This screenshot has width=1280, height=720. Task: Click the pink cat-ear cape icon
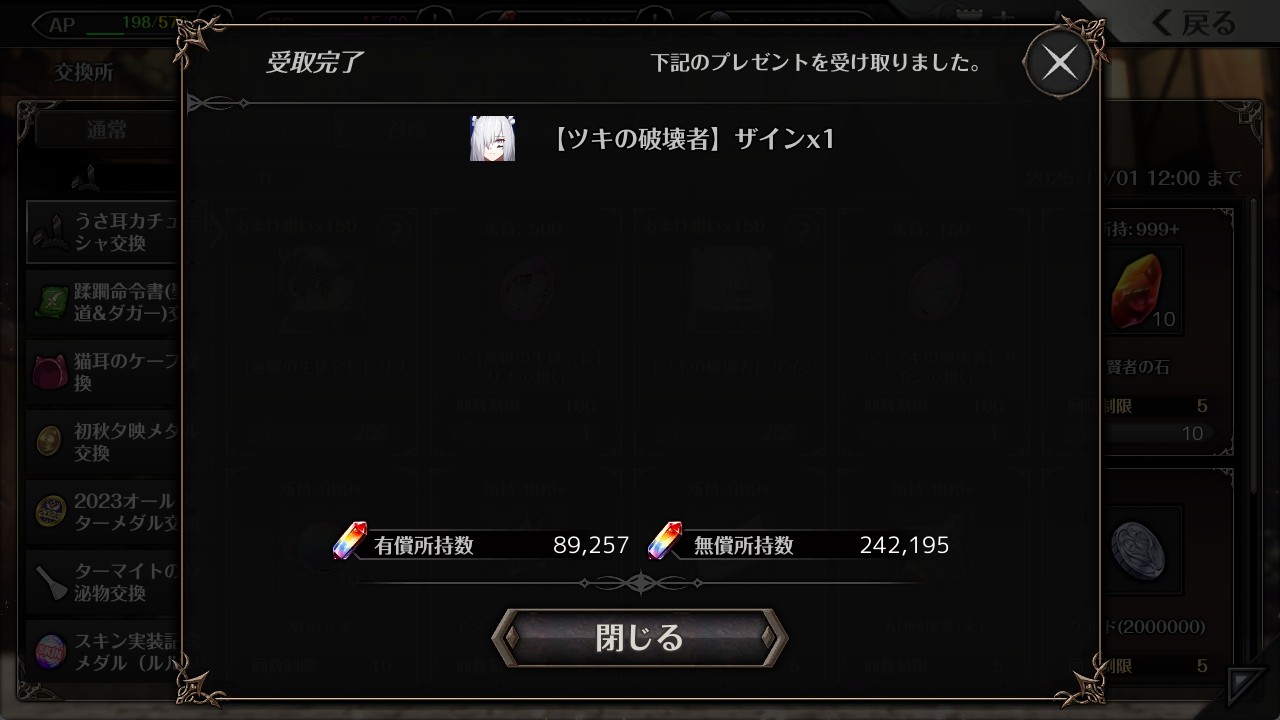50,372
